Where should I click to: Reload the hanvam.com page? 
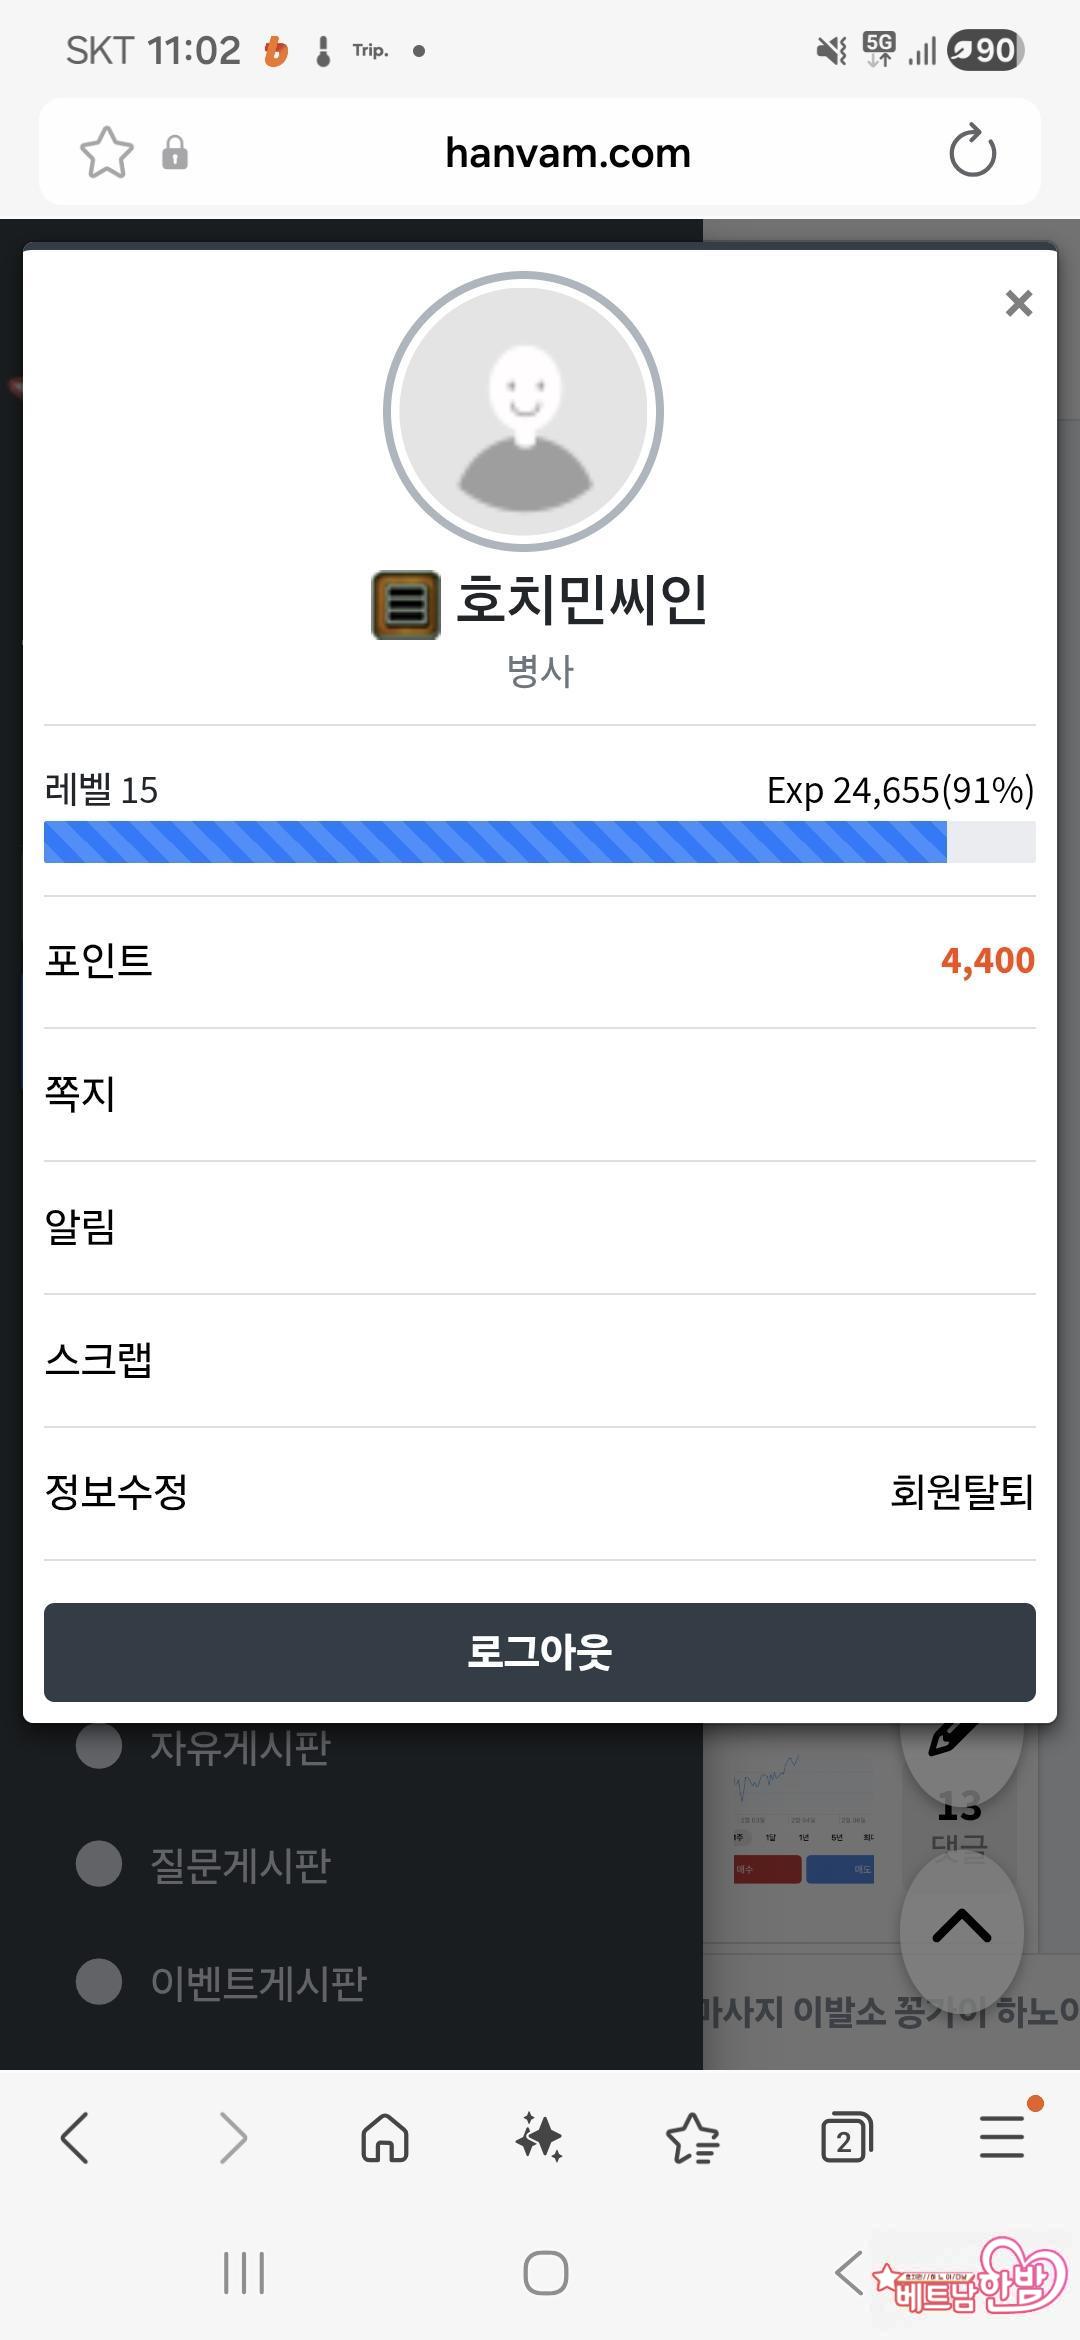[972, 152]
